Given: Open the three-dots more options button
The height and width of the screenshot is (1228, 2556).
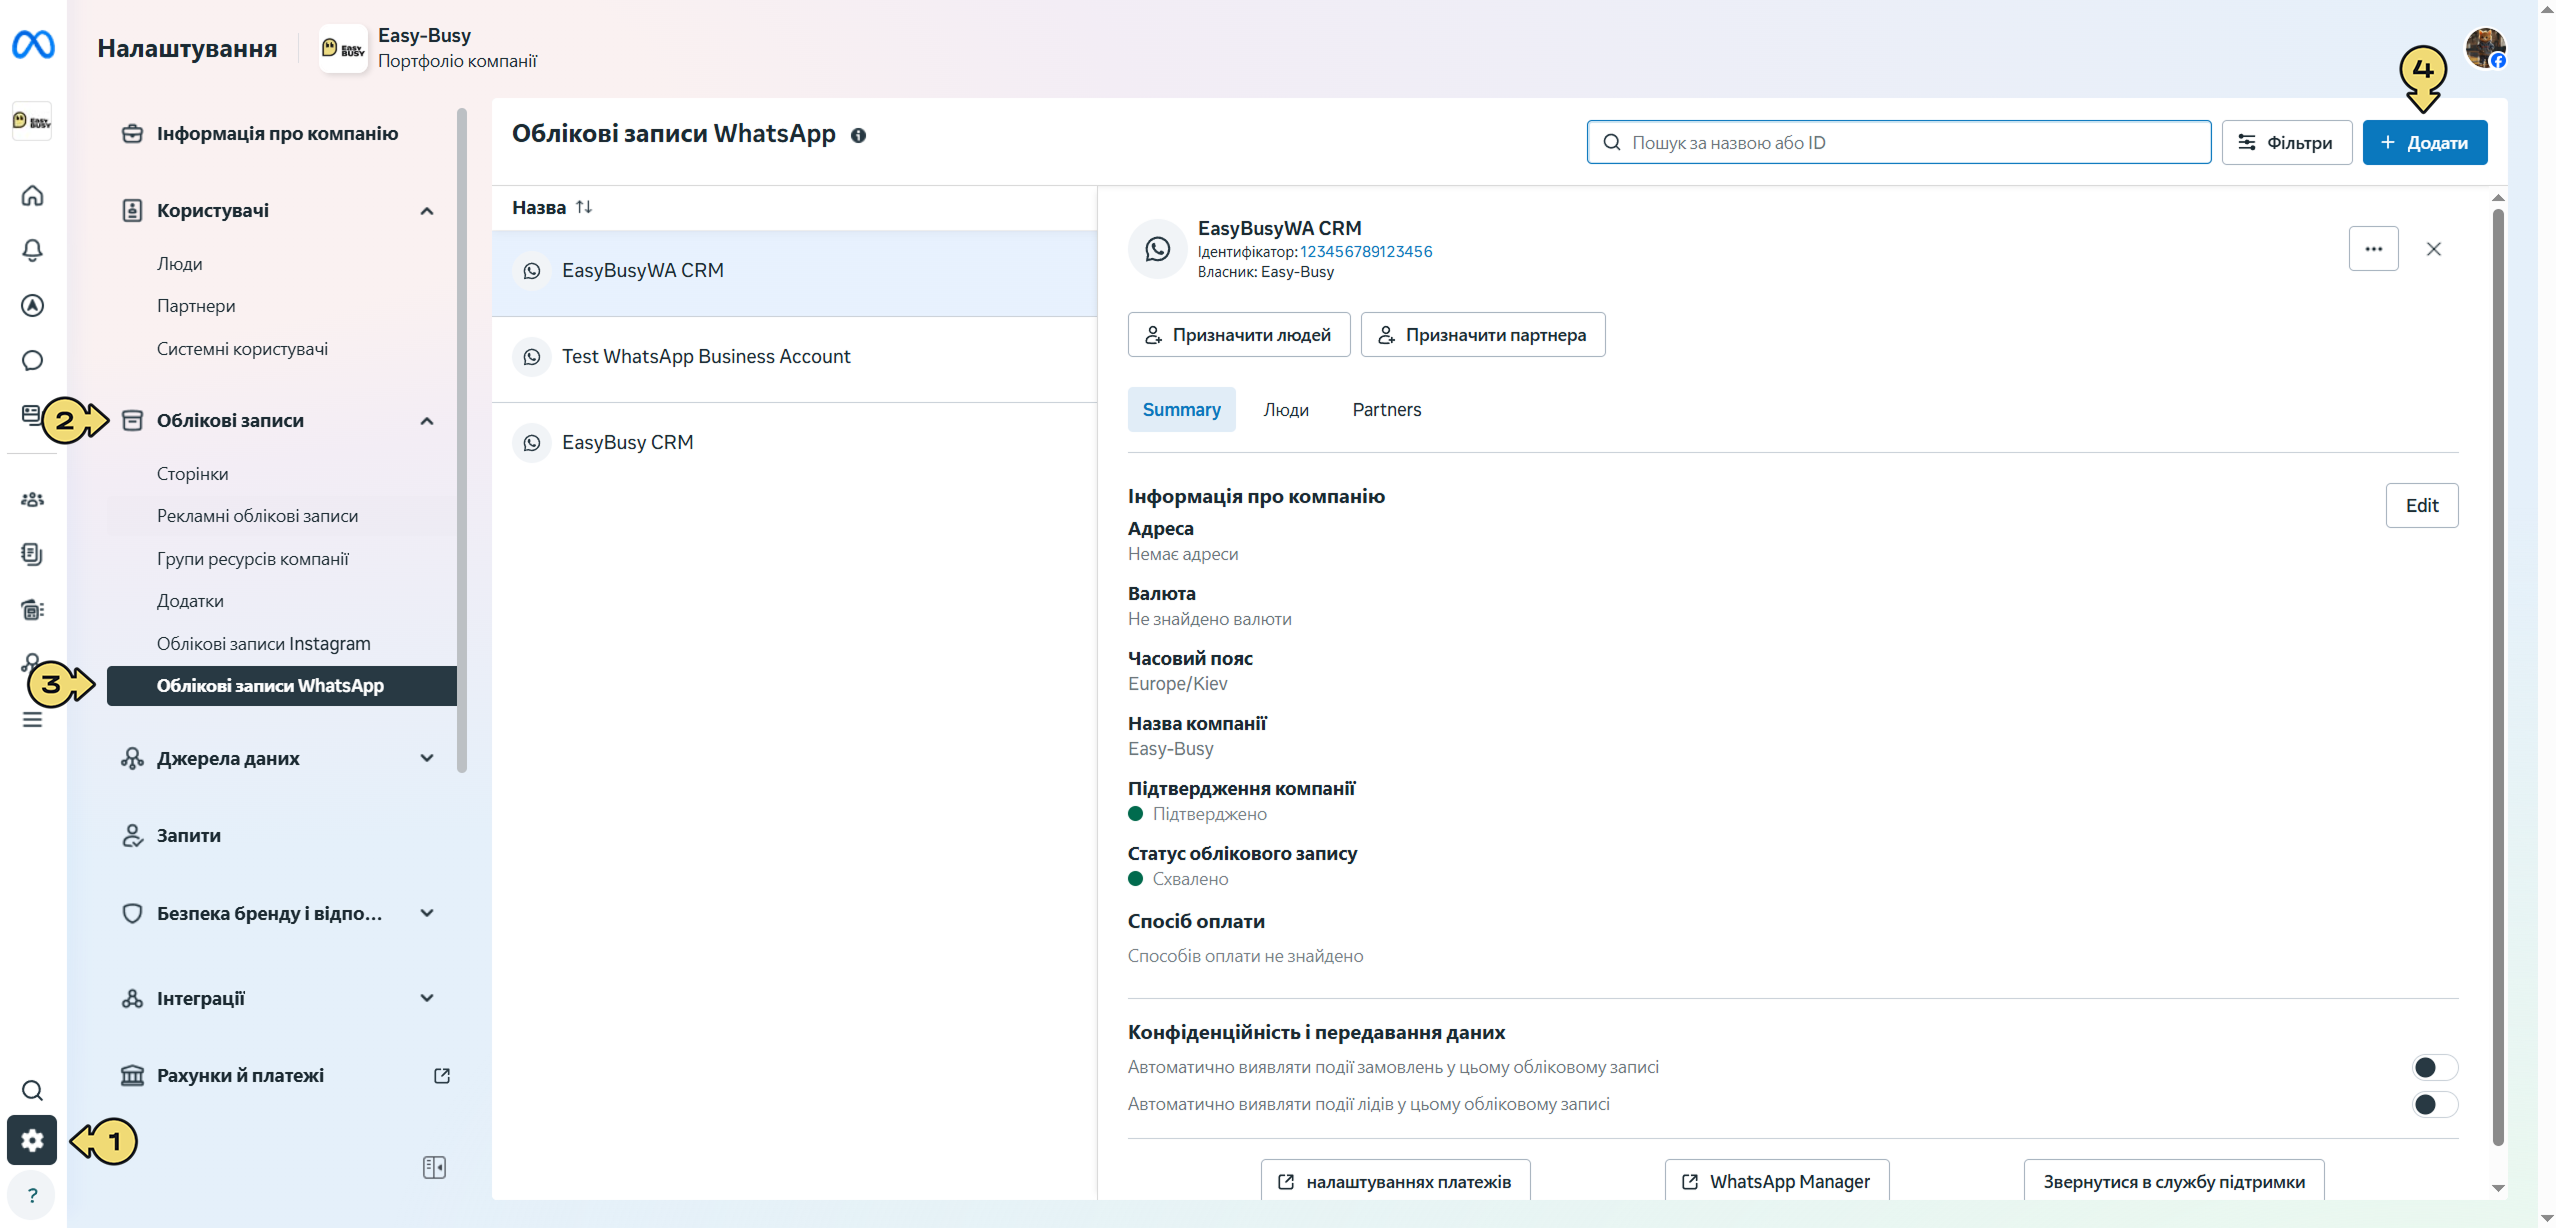Looking at the screenshot, I should coord(2373,249).
